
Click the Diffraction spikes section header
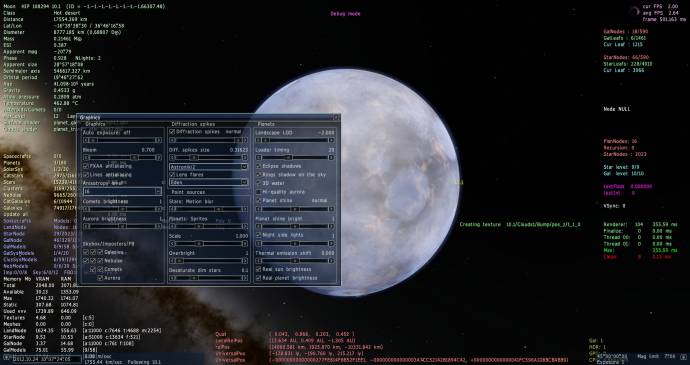pyautogui.click(x=193, y=124)
